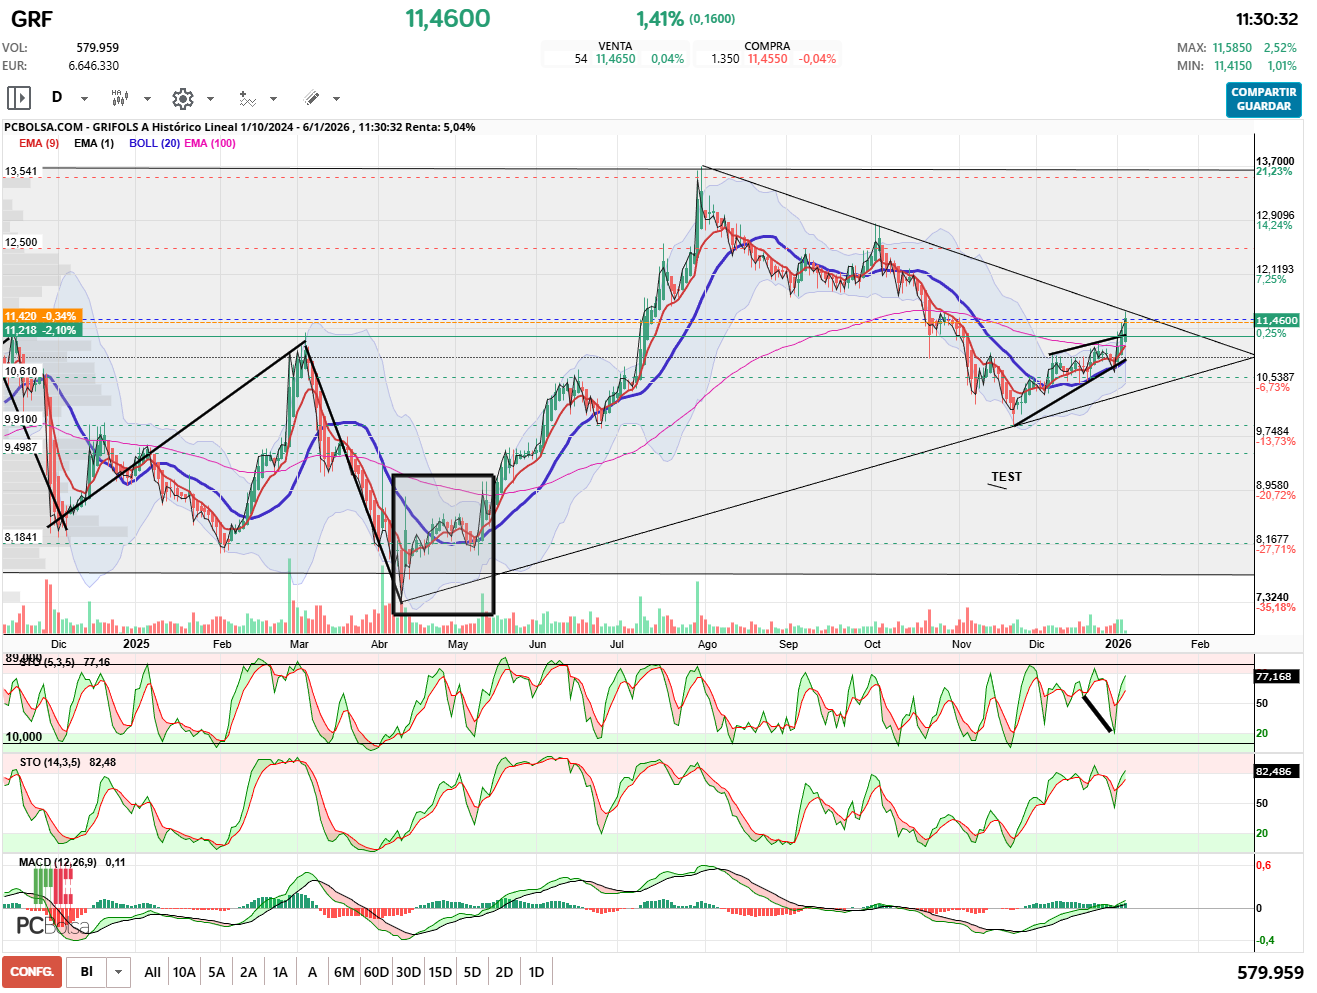1317x993 pixels.
Task: Expand the drawing tools dropdown arrow
Action: (337, 99)
